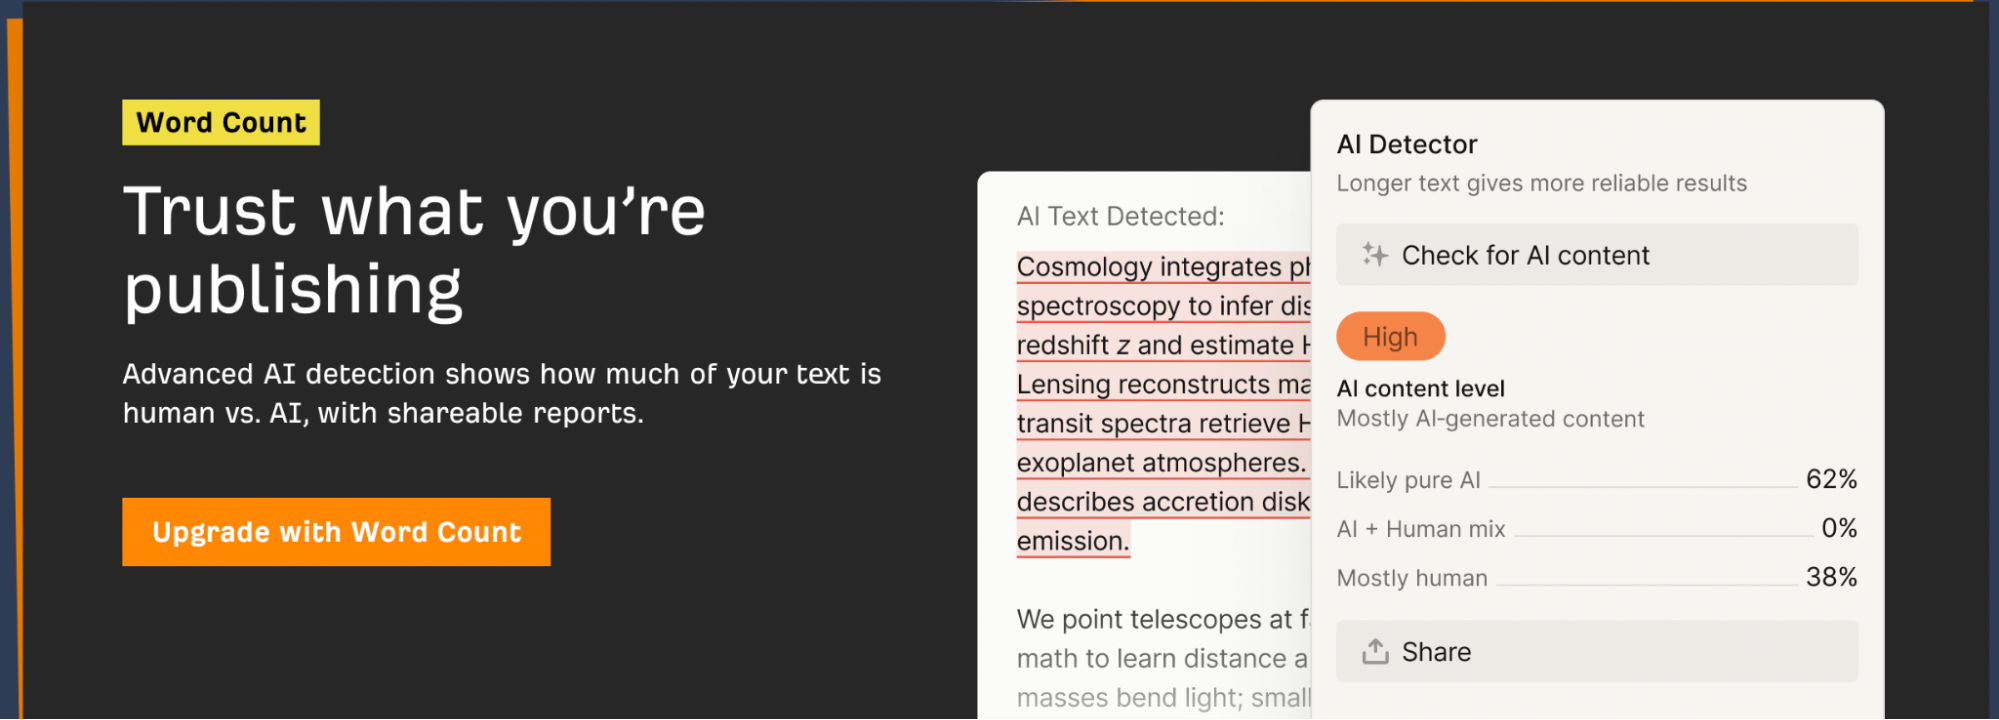Click the sparkle icon beside Check for AI content
1999x720 pixels.
[x=1375, y=255]
